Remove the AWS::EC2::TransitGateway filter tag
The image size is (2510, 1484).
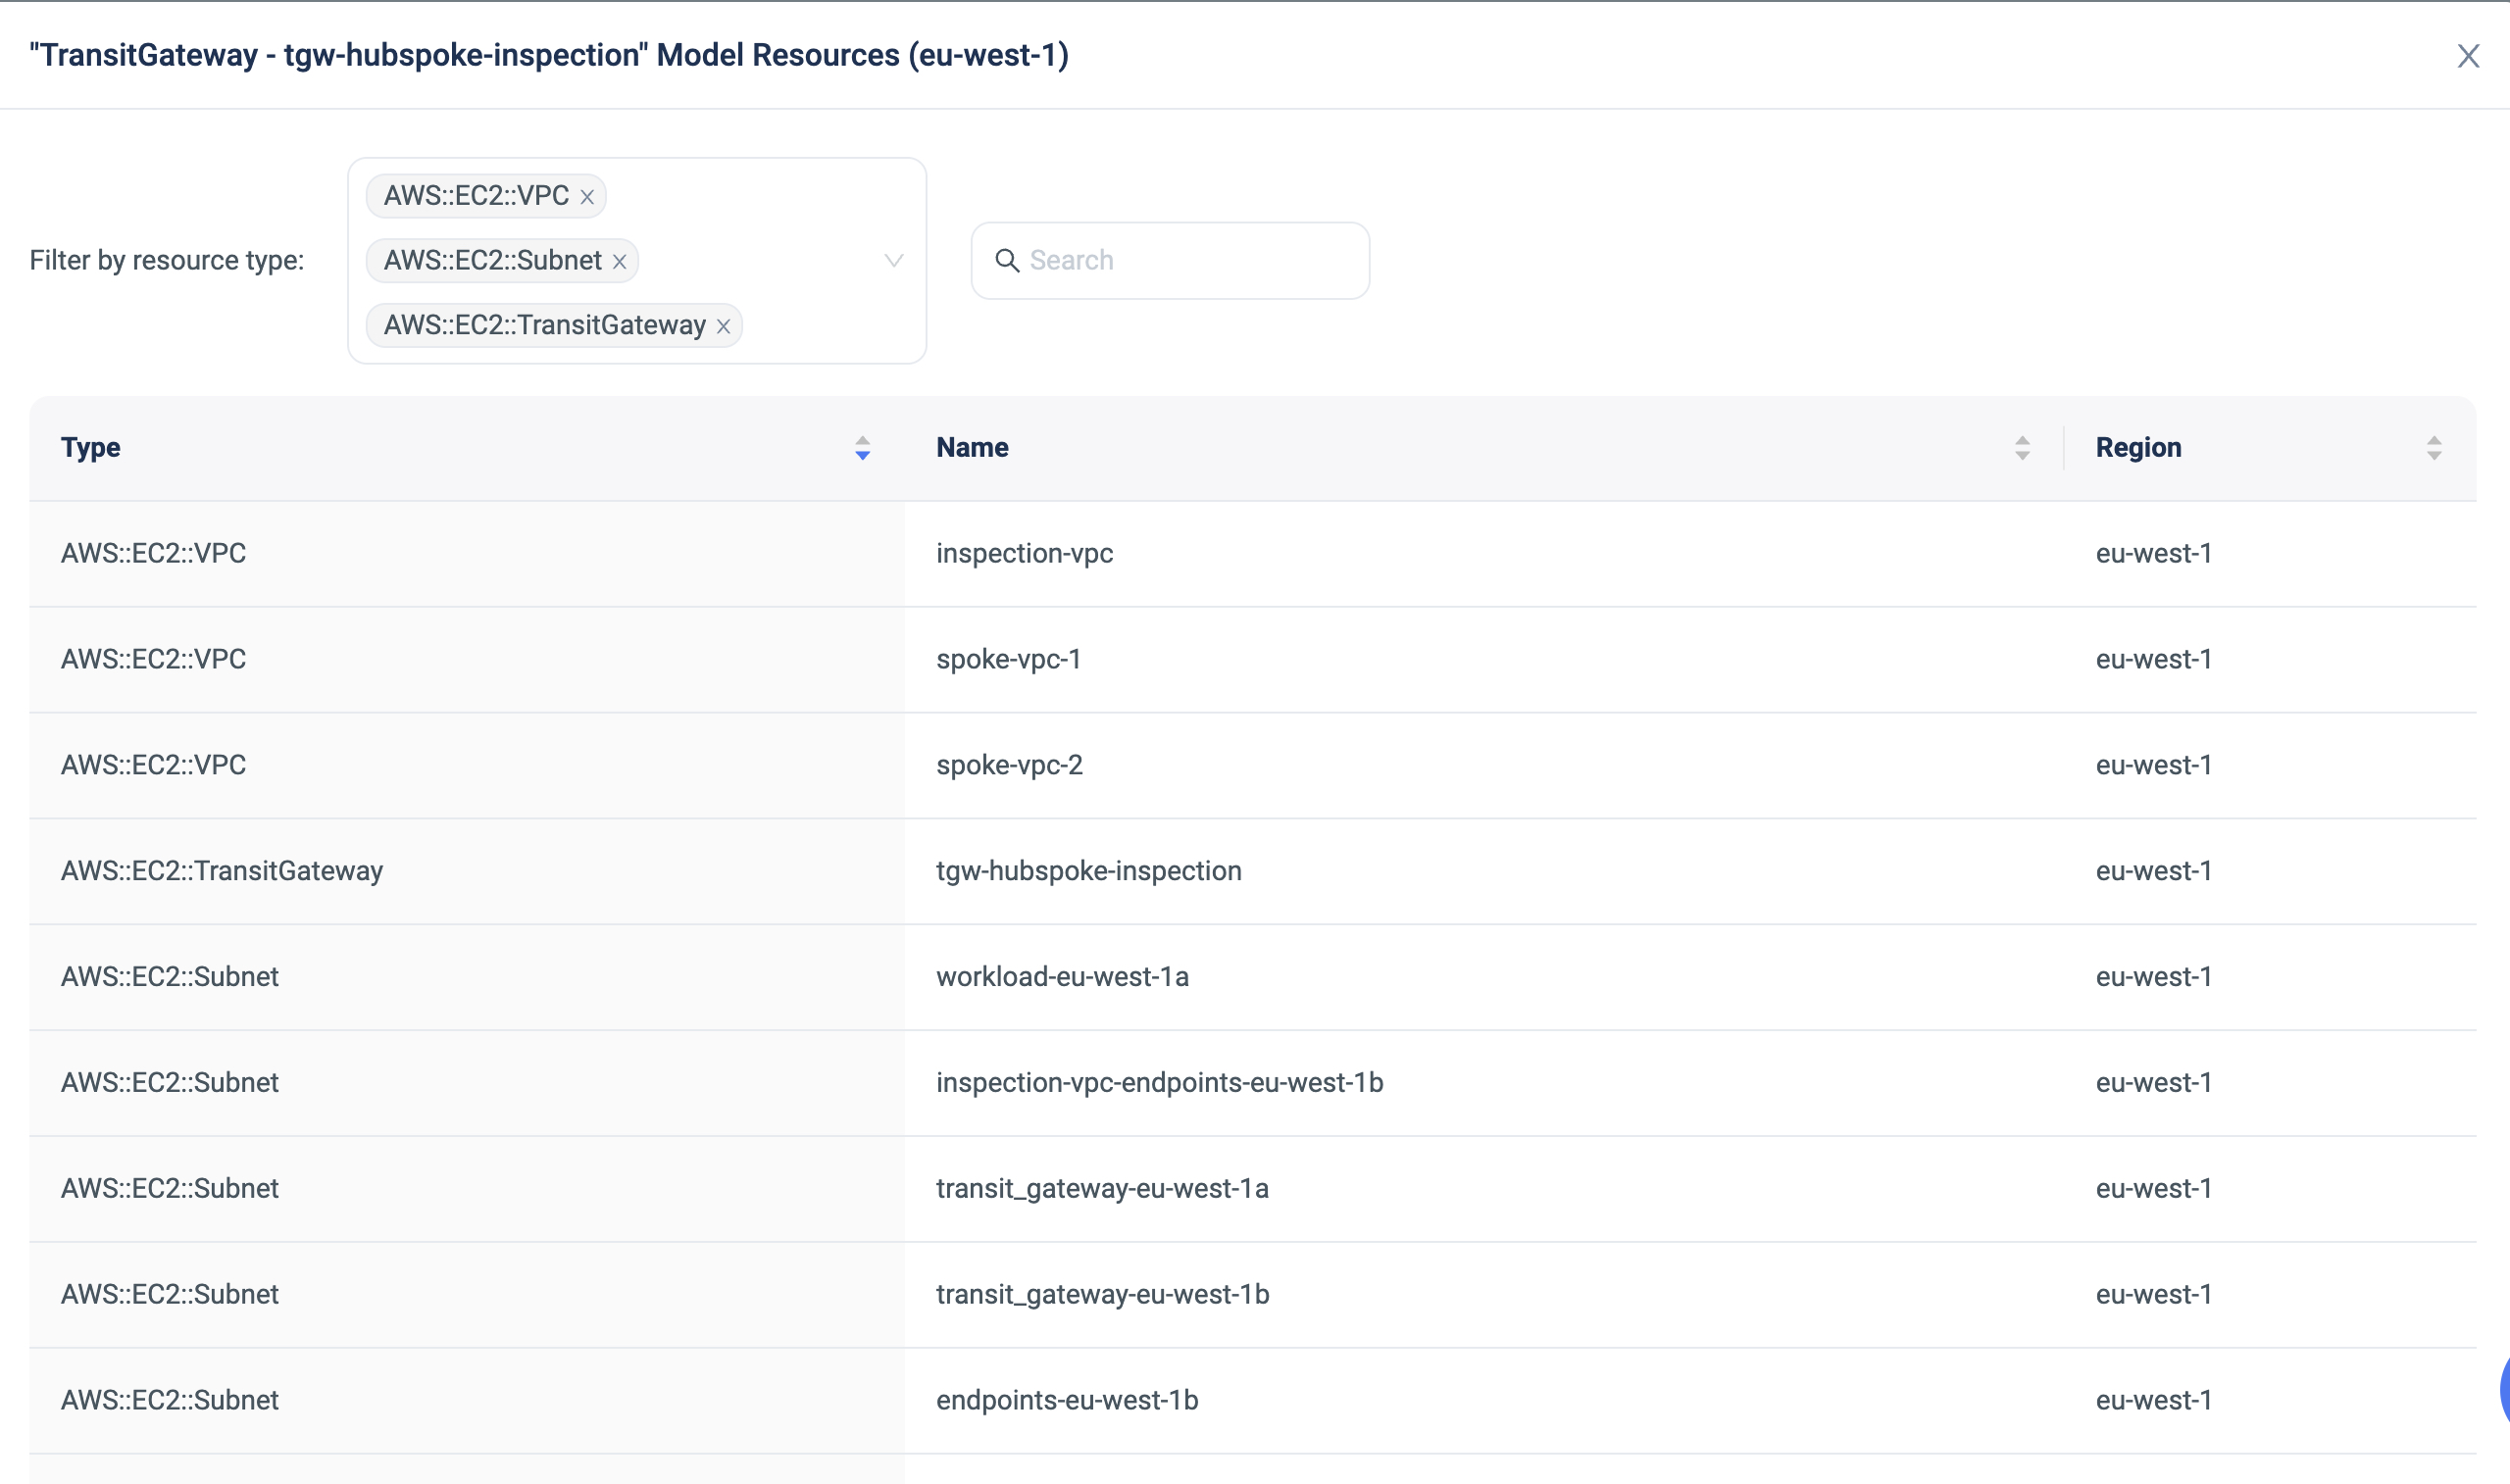[x=724, y=327]
